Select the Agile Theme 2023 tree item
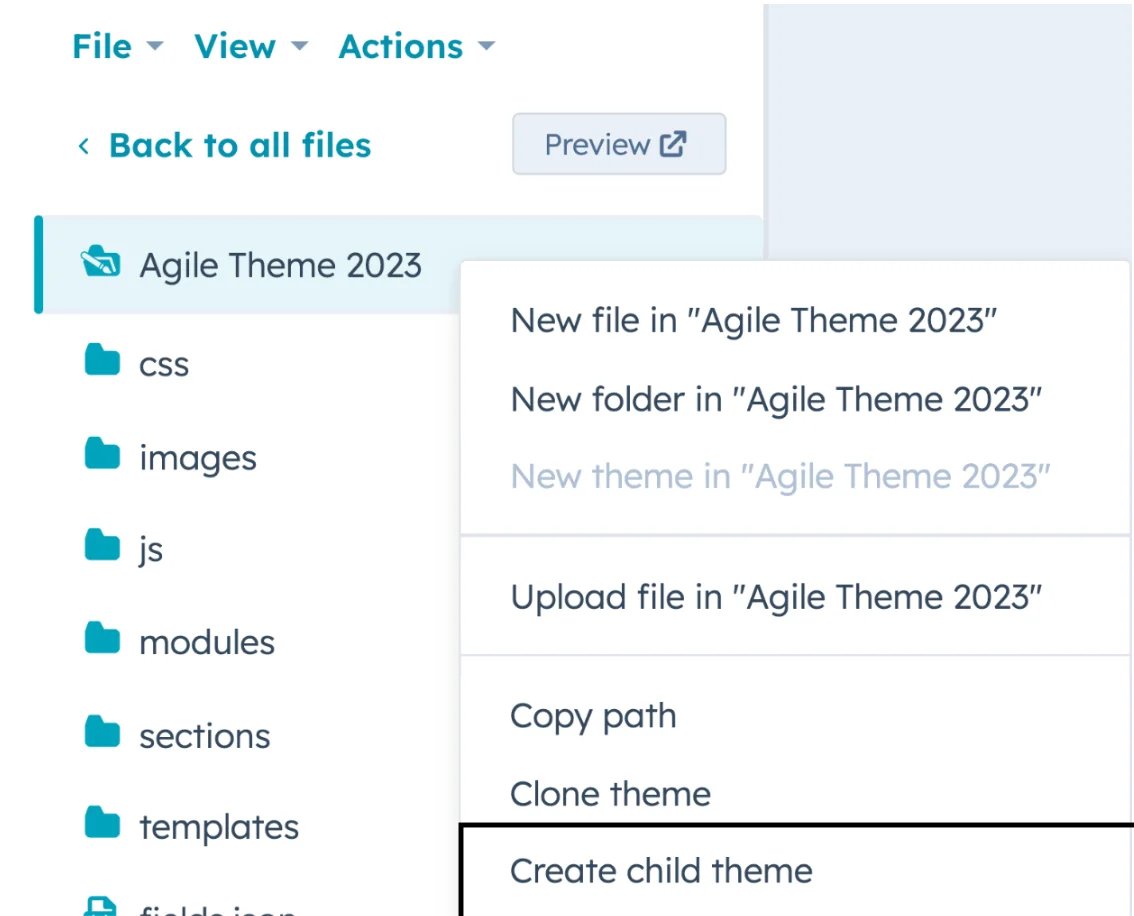This screenshot has width=1134, height=916. tap(280, 264)
